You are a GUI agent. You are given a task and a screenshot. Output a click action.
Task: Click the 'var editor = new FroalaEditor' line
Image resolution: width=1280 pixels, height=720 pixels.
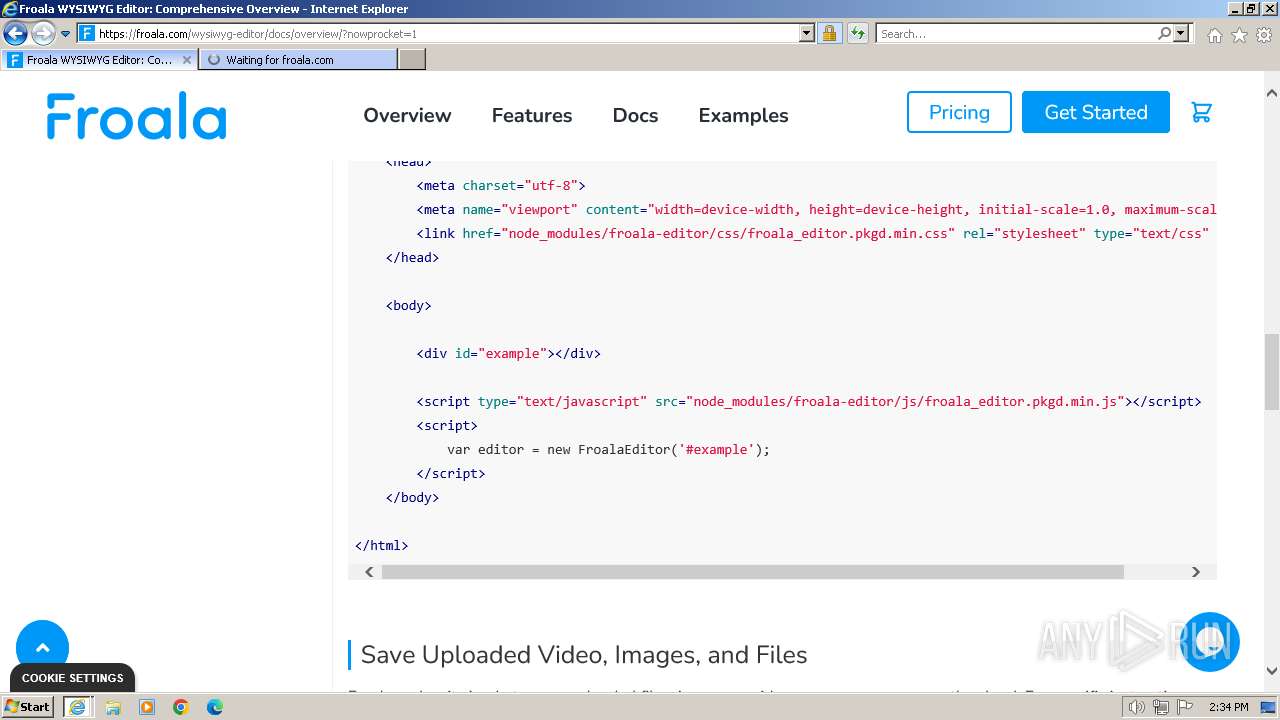click(609, 449)
